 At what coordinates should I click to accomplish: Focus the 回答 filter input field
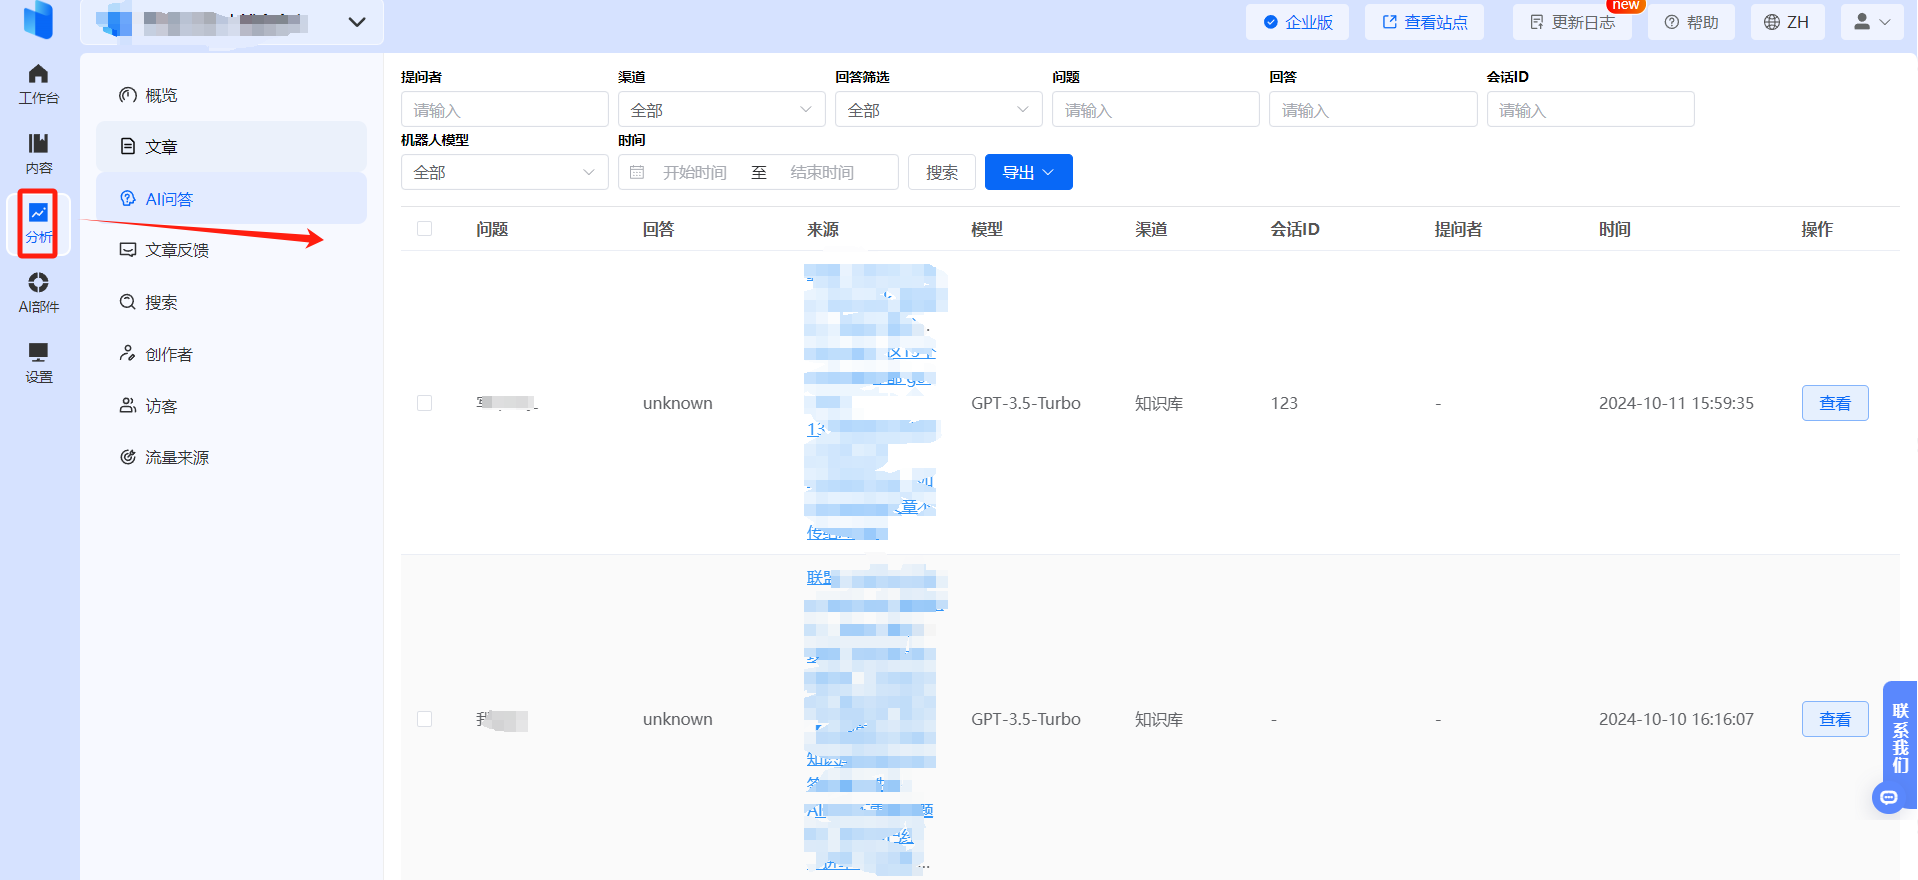(x=1373, y=109)
